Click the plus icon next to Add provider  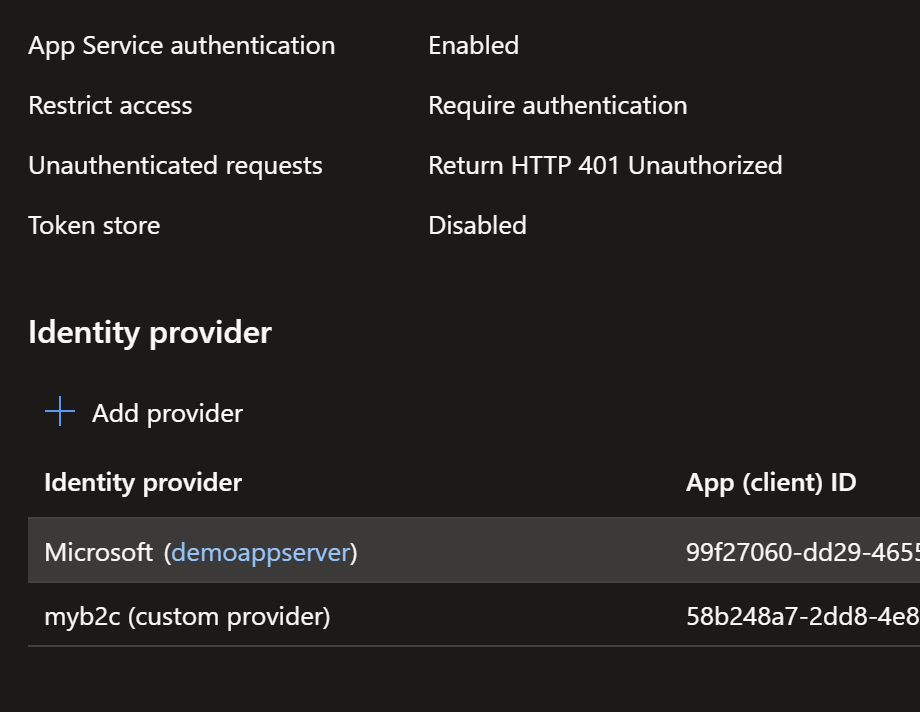[x=60, y=412]
